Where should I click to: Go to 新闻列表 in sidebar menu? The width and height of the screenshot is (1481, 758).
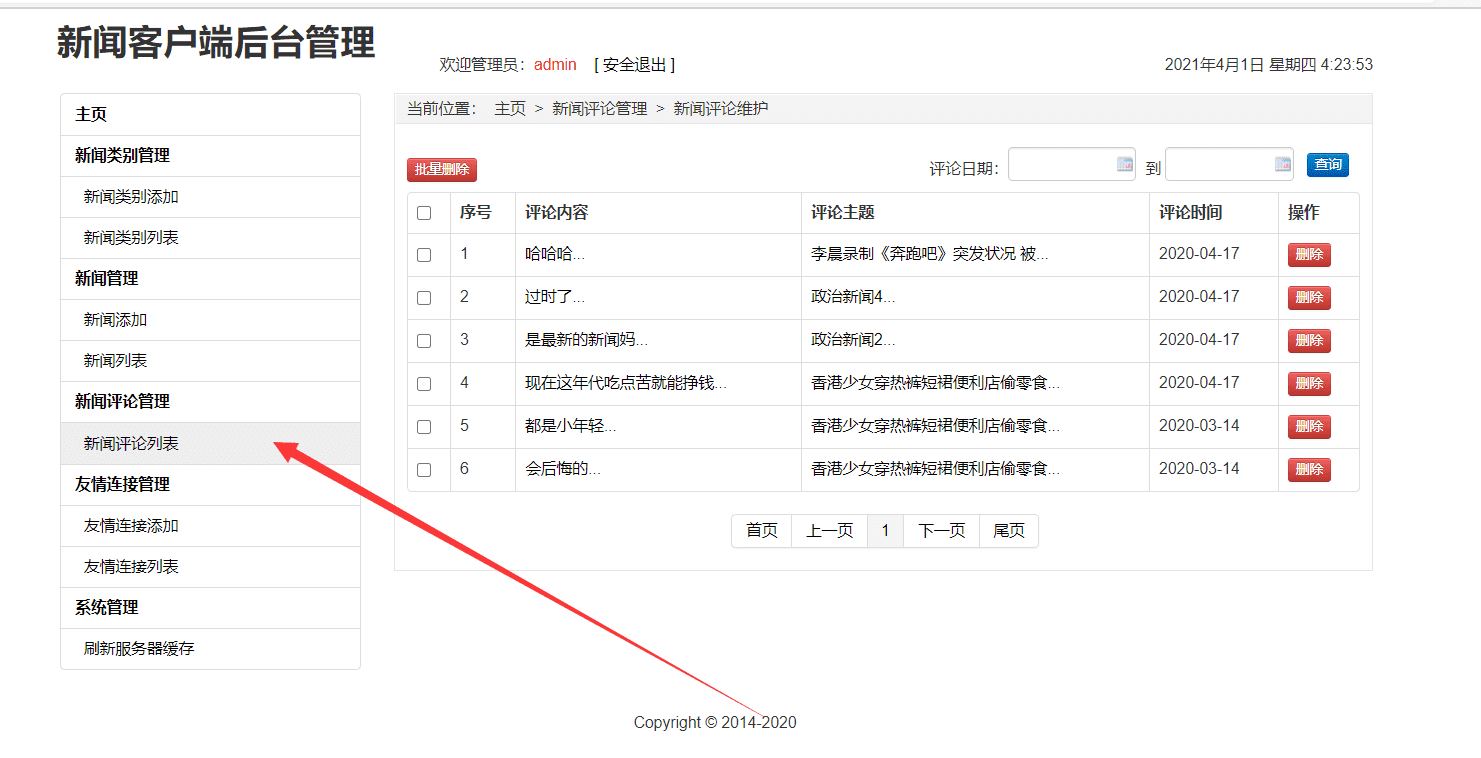point(116,361)
